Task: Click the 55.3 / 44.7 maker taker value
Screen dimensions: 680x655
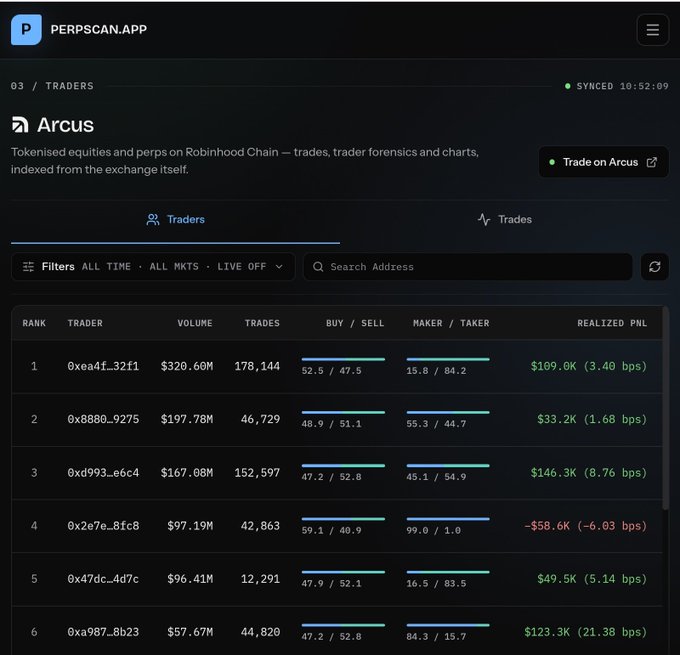Action: point(436,424)
